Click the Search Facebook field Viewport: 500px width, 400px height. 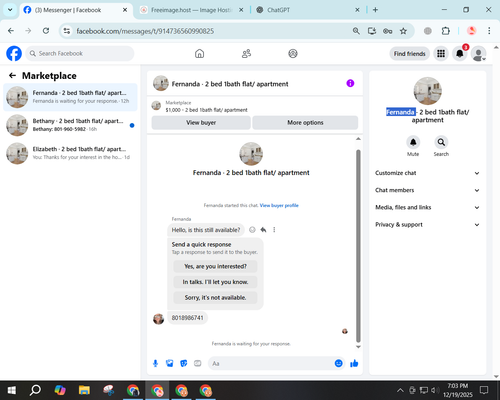tap(80, 53)
